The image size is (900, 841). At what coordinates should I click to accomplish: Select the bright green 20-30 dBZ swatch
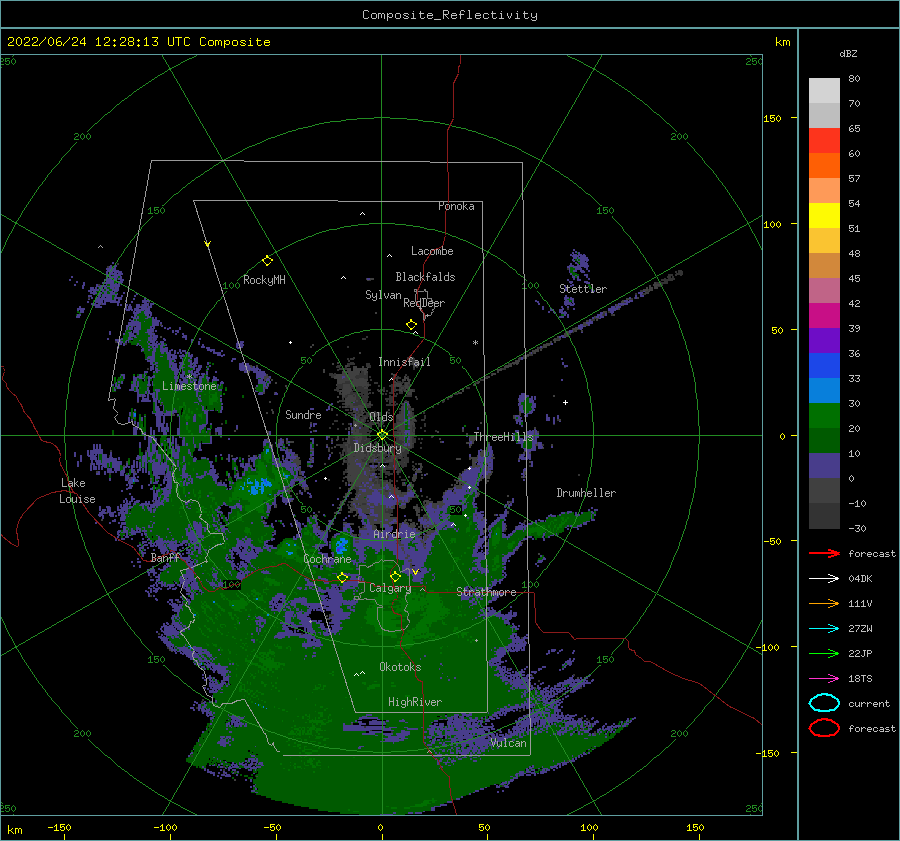[824, 416]
